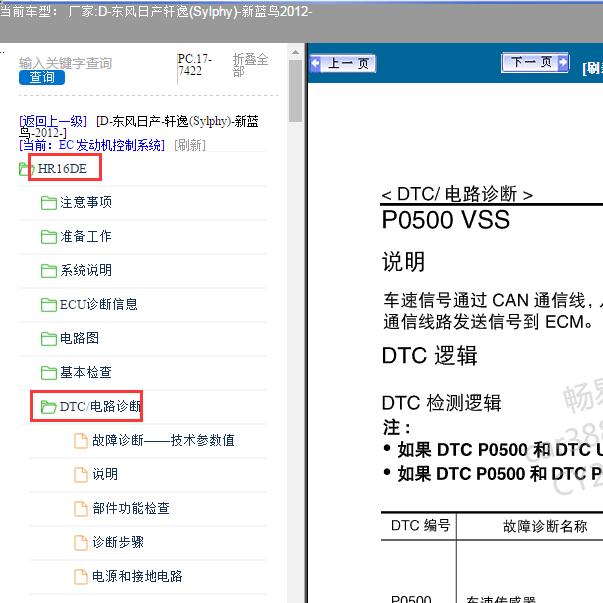Click the 注意事项 folder icon

(48, 203)
